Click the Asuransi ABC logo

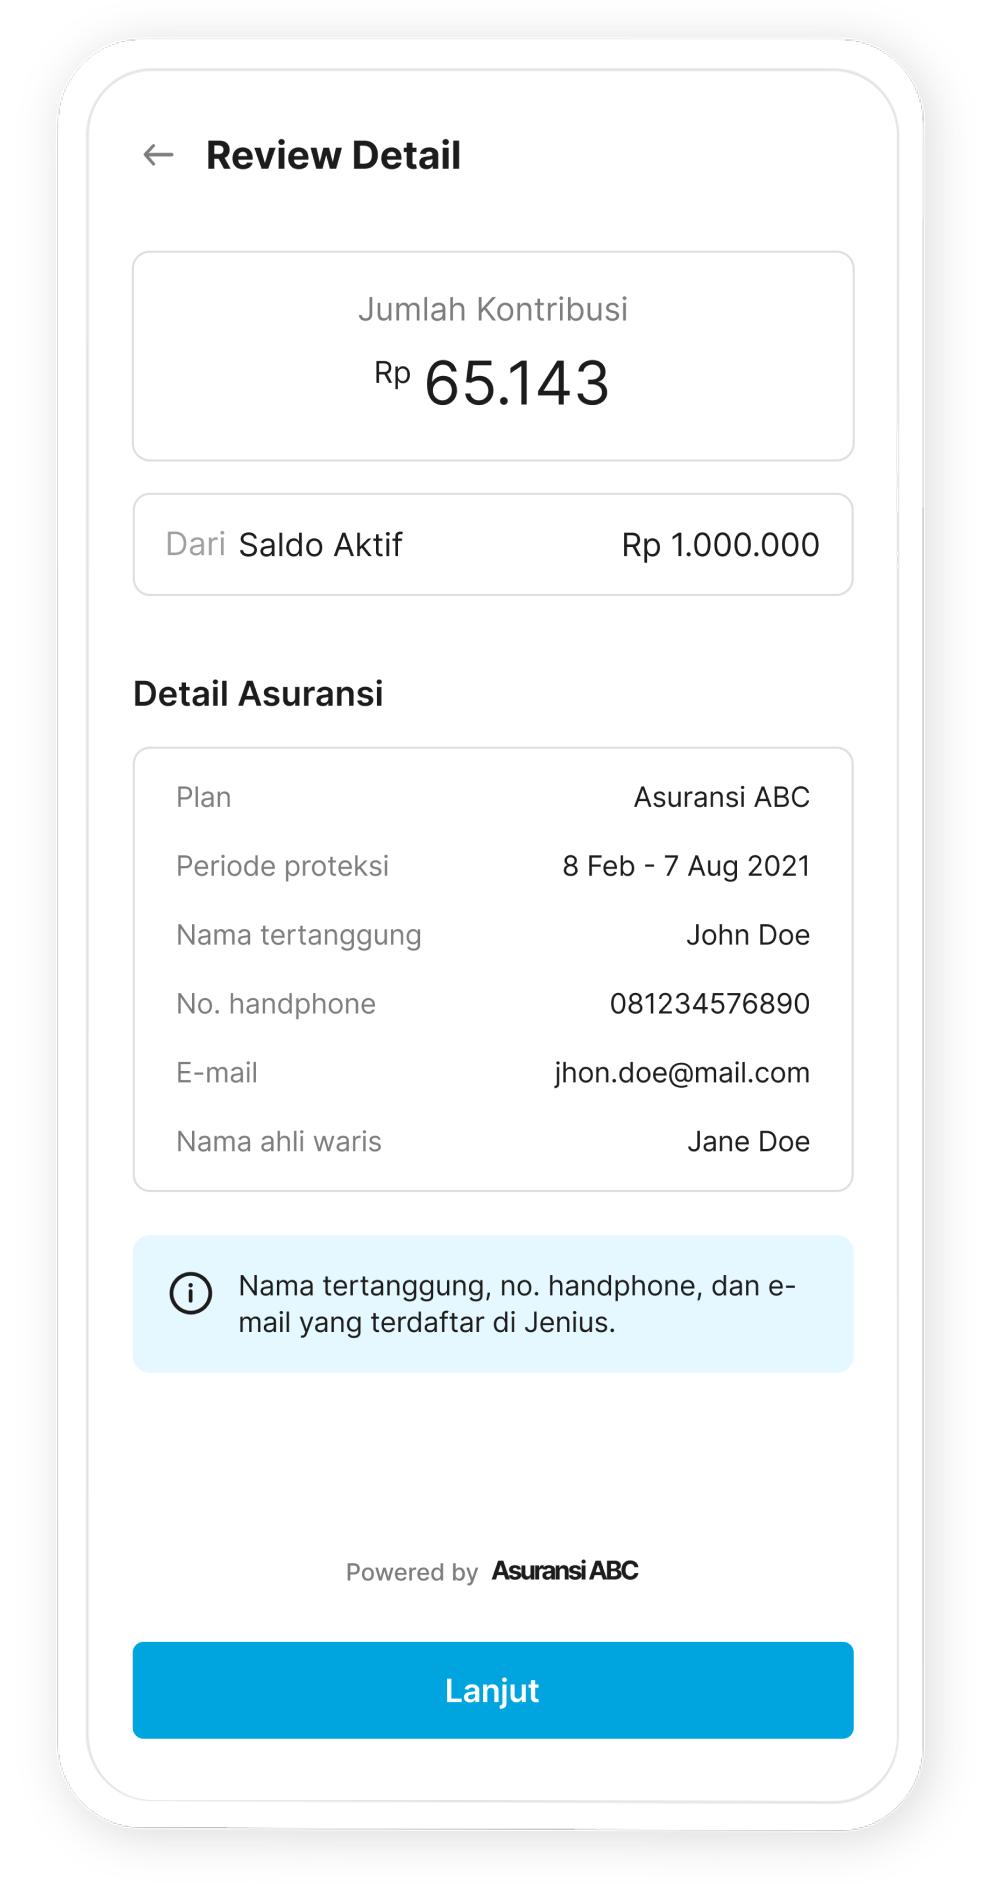(565, 1571)
